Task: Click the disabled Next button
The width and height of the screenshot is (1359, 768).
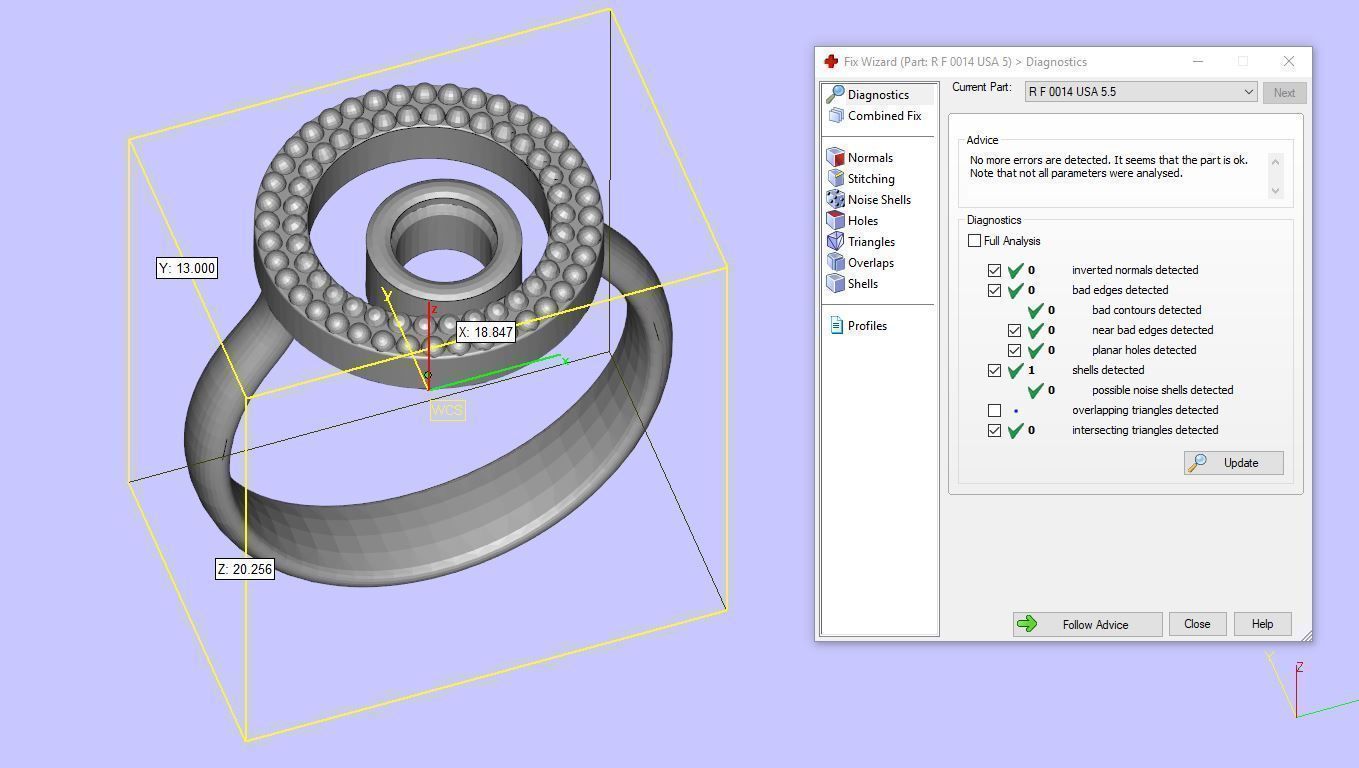Action: (x=1284, y=92)
